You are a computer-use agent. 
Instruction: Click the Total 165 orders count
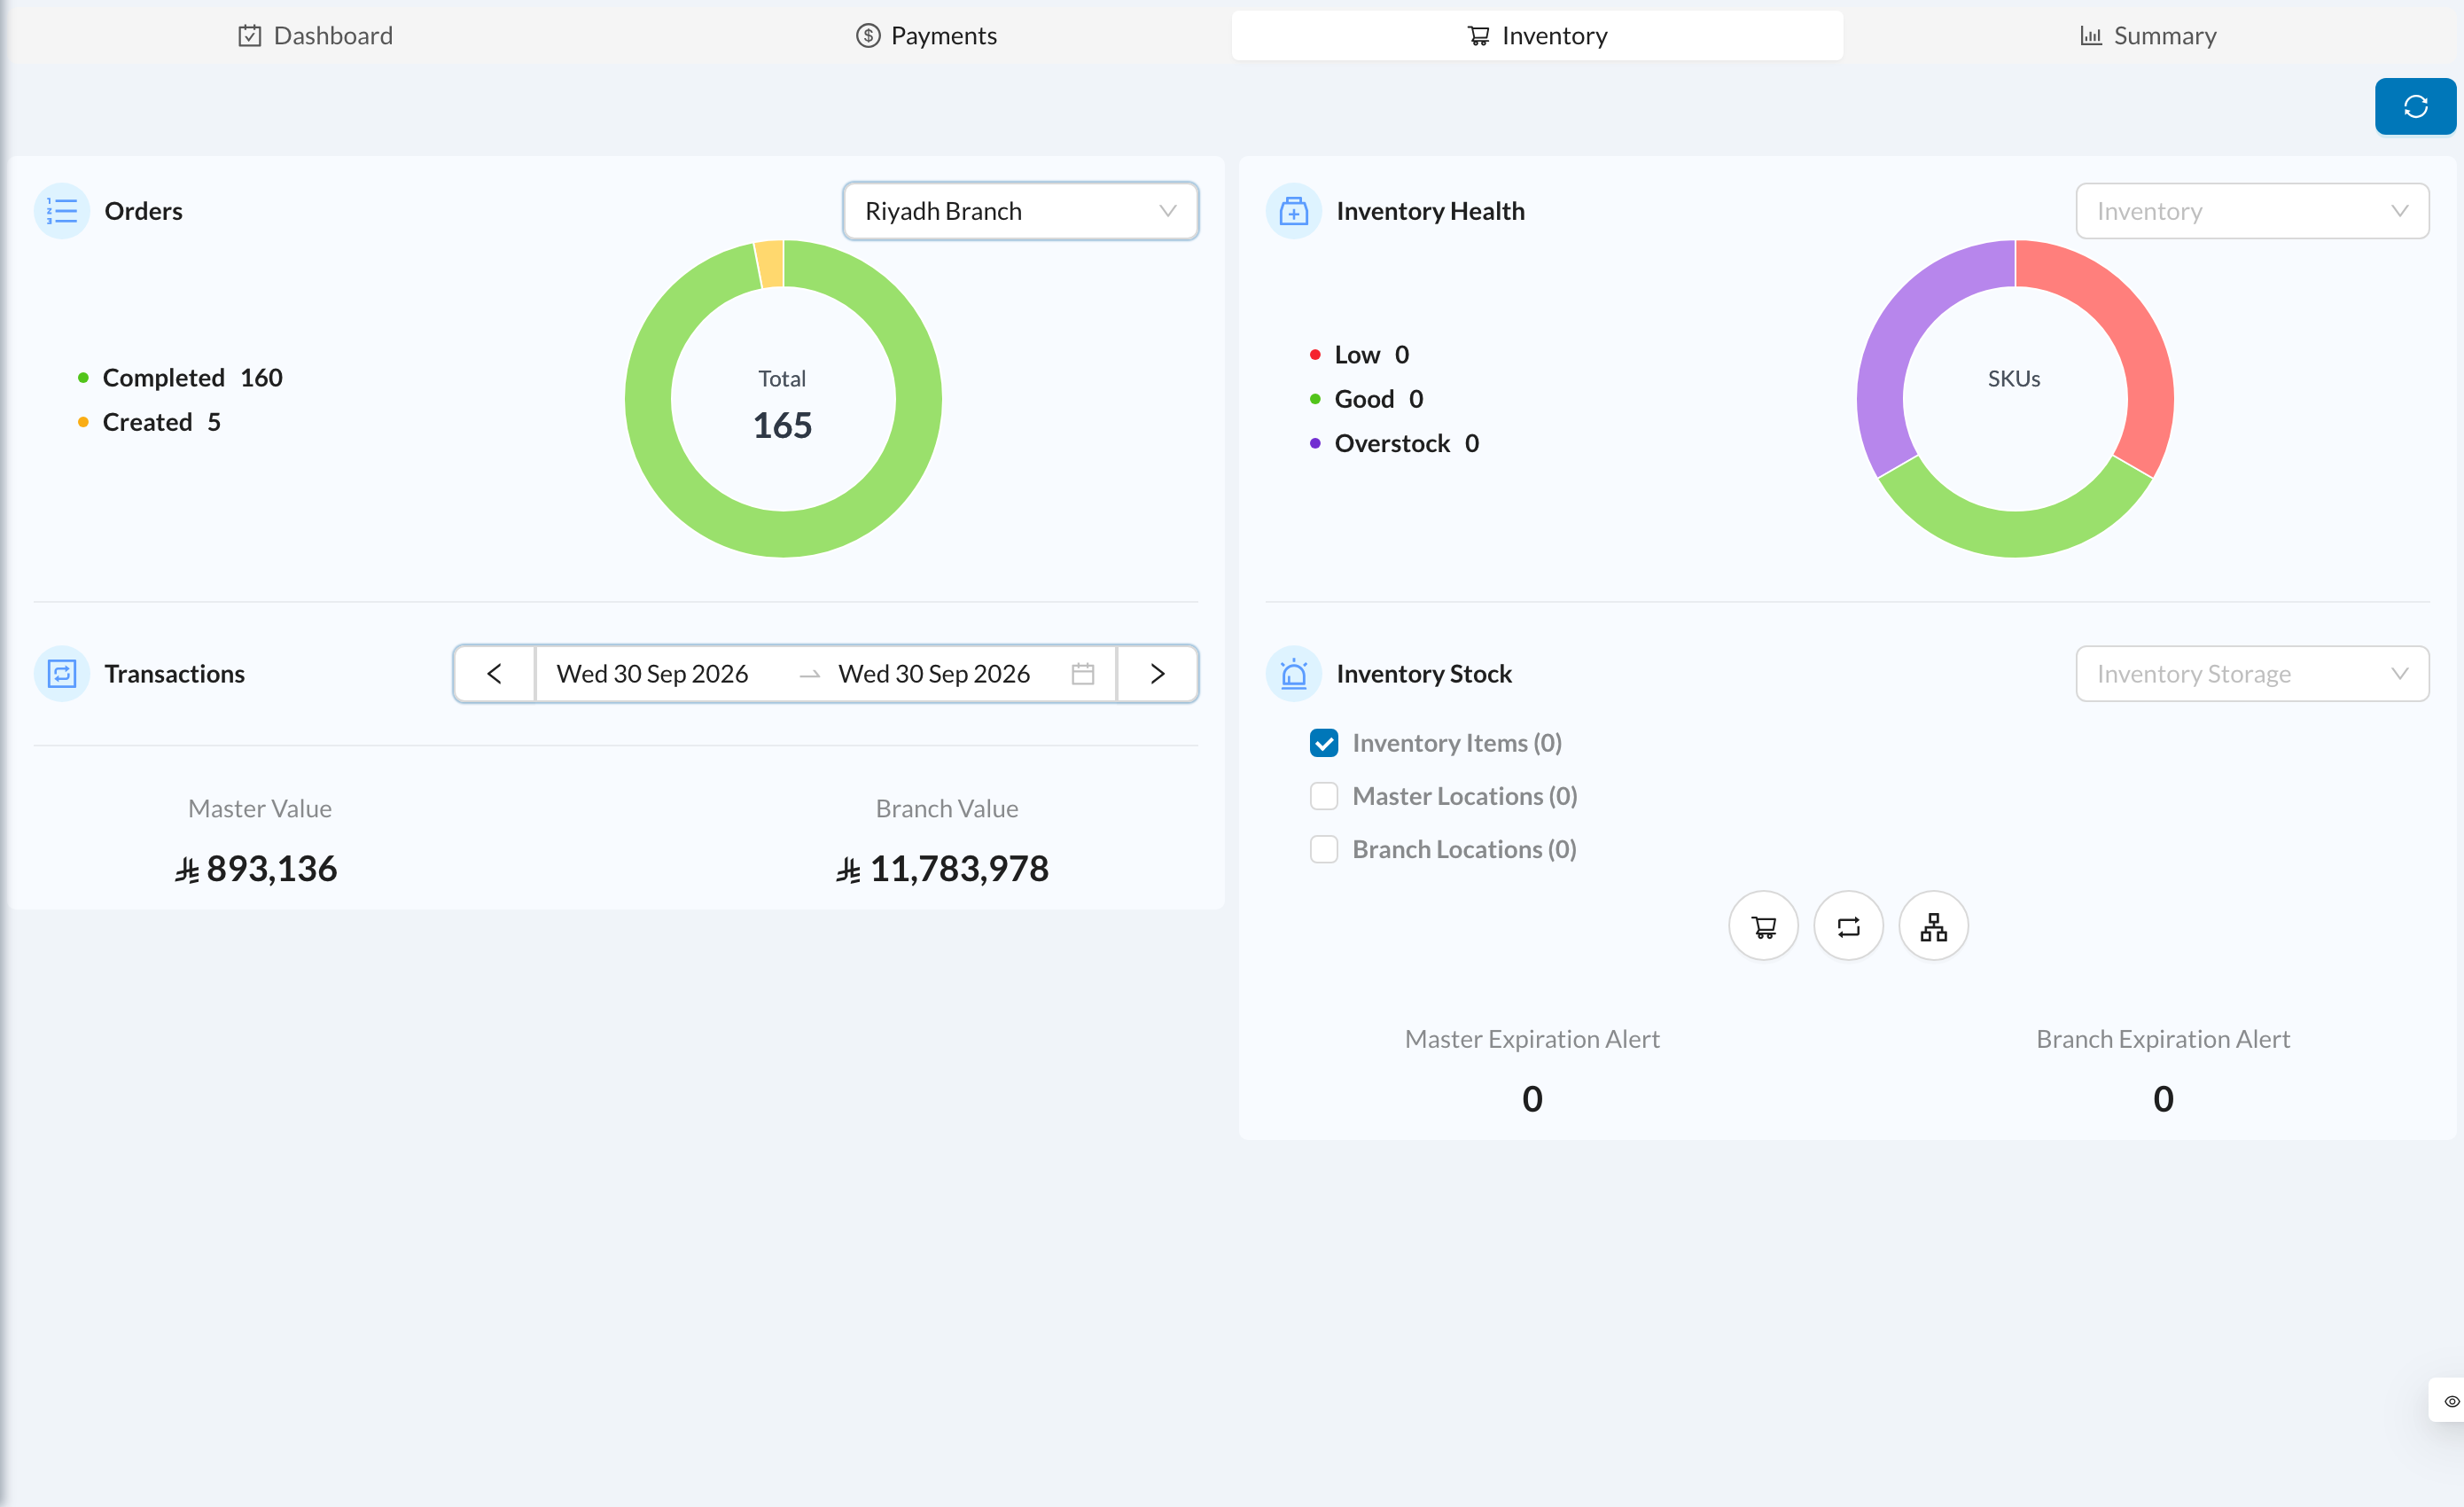[x=782, y=425]
